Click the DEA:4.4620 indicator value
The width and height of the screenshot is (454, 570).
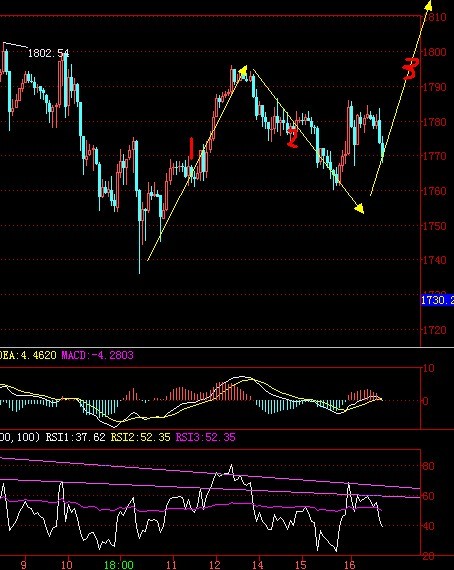click(28, 355)
